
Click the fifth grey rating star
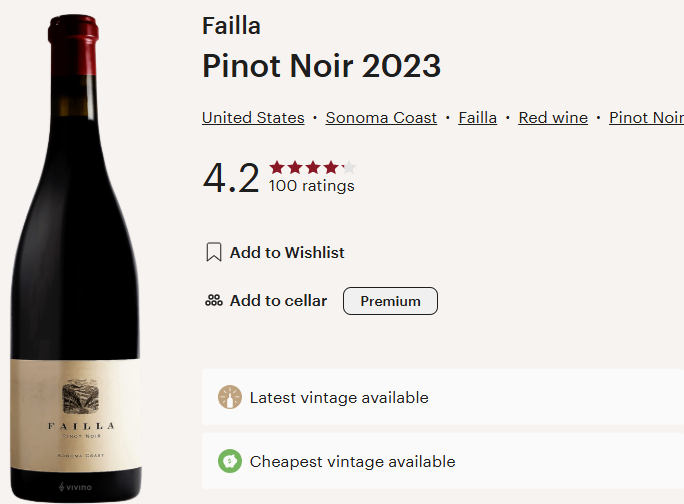[x=348, y=167]
